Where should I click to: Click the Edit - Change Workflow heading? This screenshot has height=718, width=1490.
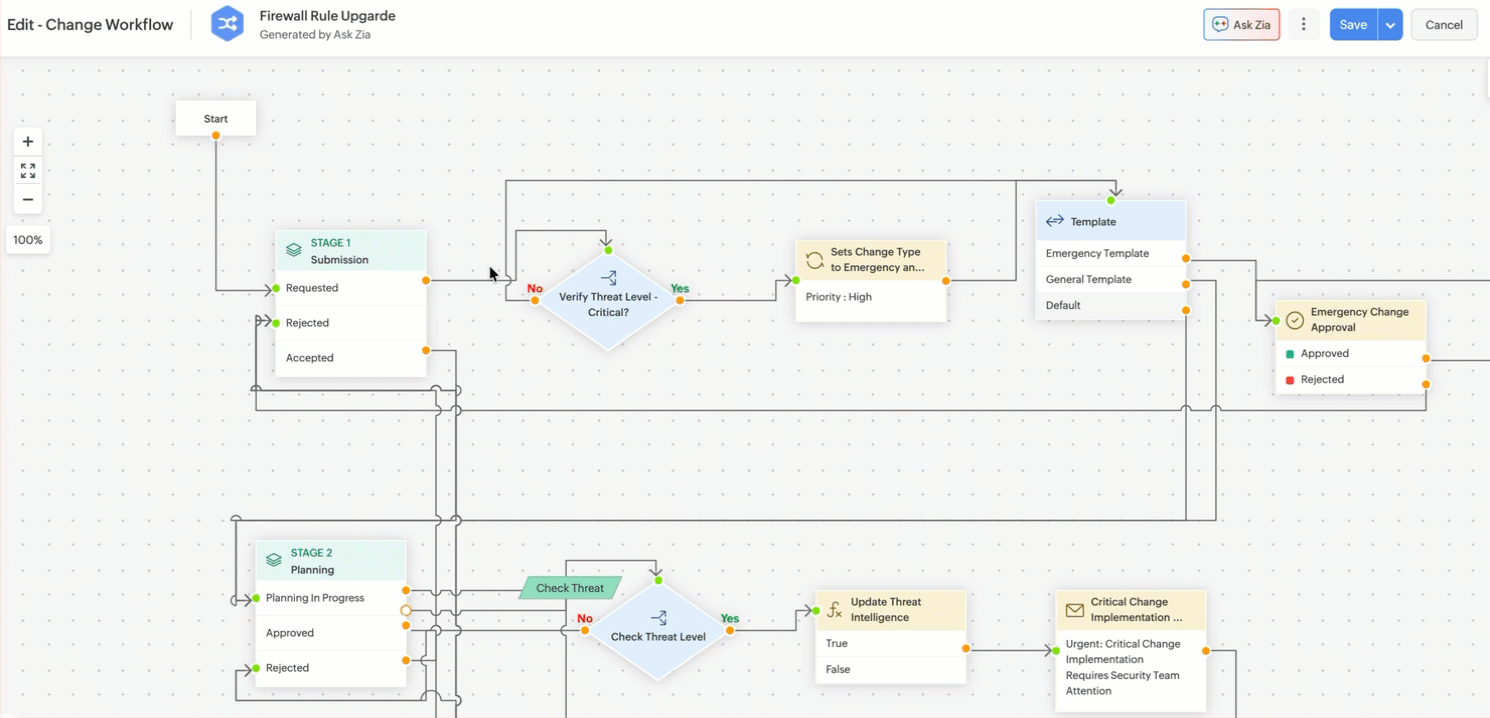(90, 25)
